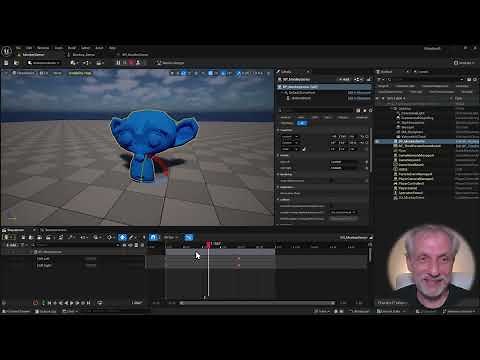Open the Blueprints toolbar icon
This screenshot has height=360, width=480.
coord(87,63)
